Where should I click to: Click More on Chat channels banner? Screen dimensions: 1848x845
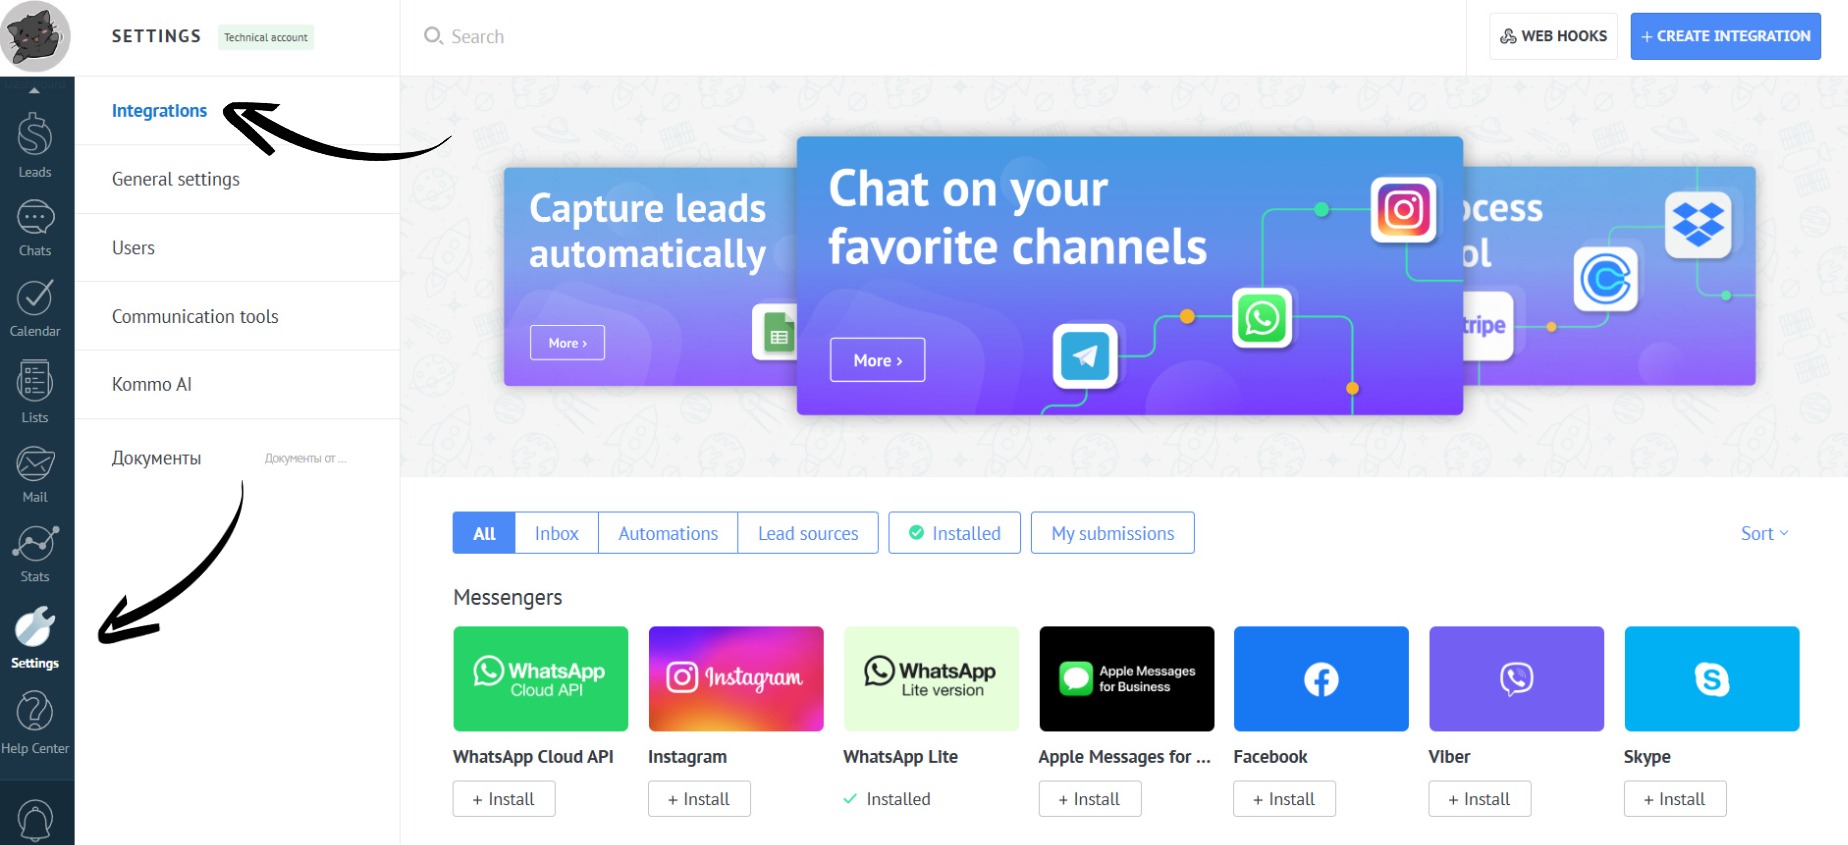click(x=877, y=360)
